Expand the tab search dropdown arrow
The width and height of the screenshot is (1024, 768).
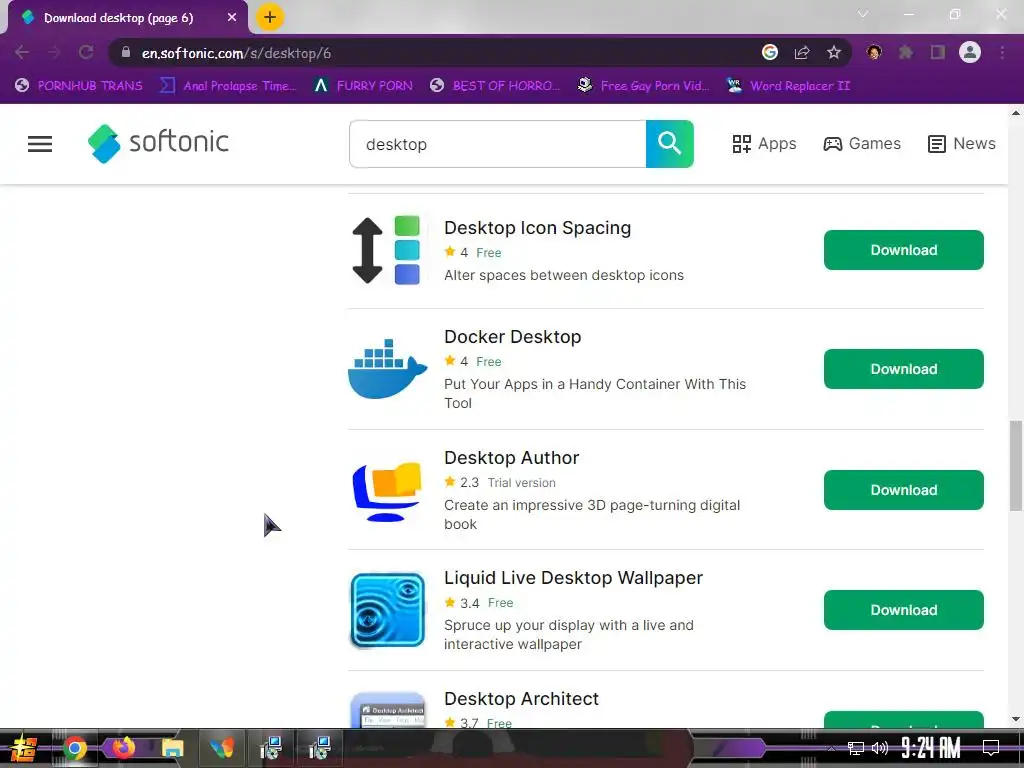pos(863,14)
